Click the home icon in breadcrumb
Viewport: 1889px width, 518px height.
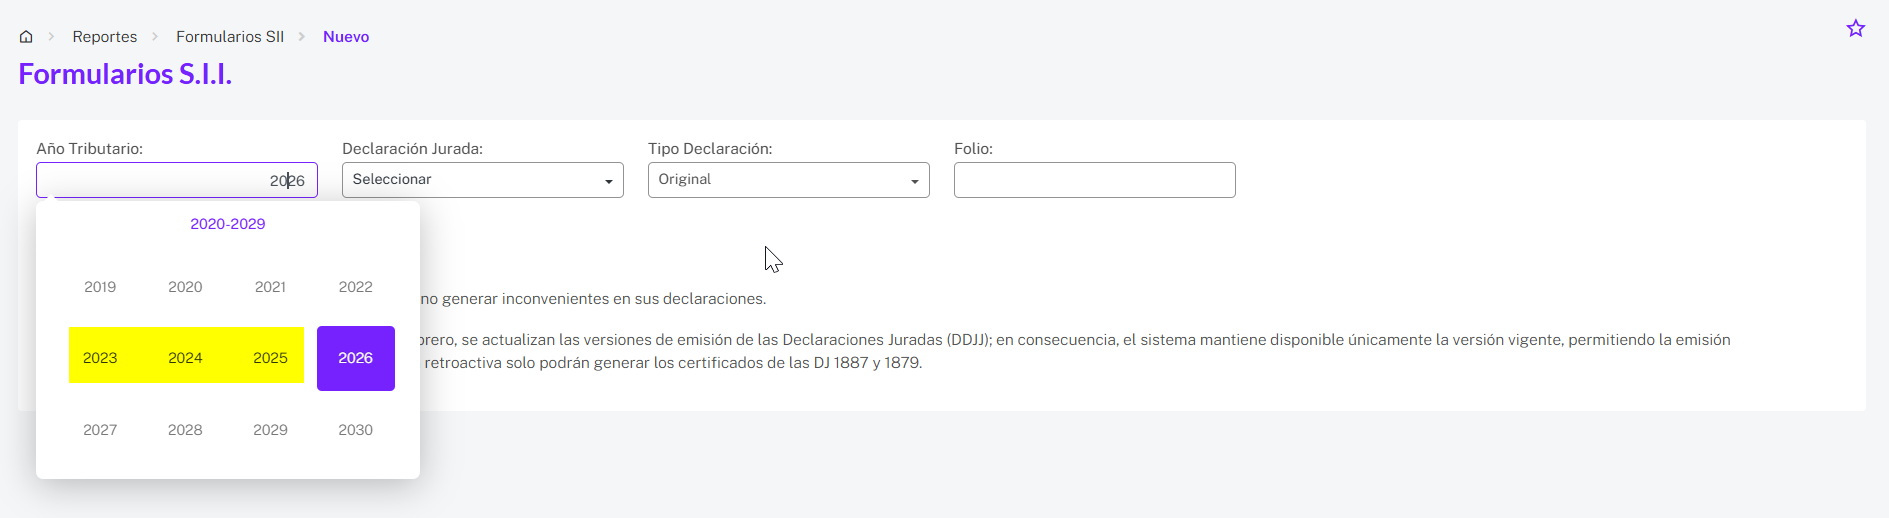26,37
